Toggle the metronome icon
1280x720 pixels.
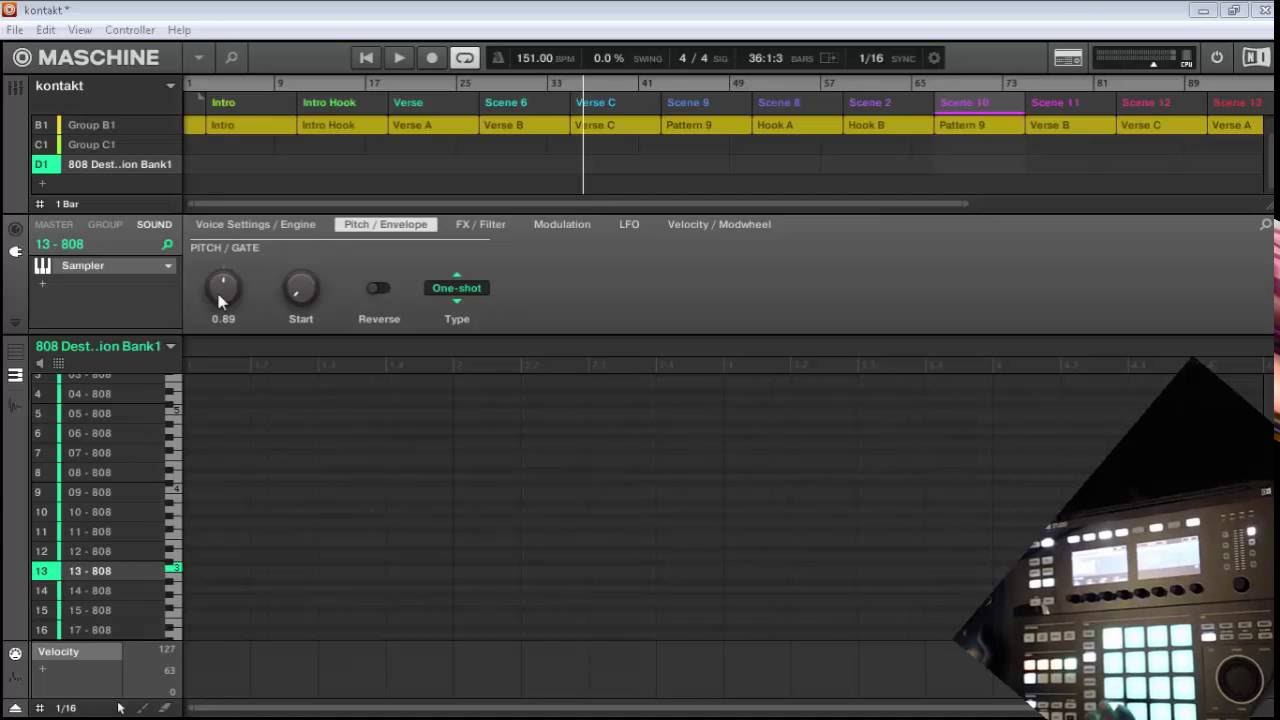click(x=498, y=58)
